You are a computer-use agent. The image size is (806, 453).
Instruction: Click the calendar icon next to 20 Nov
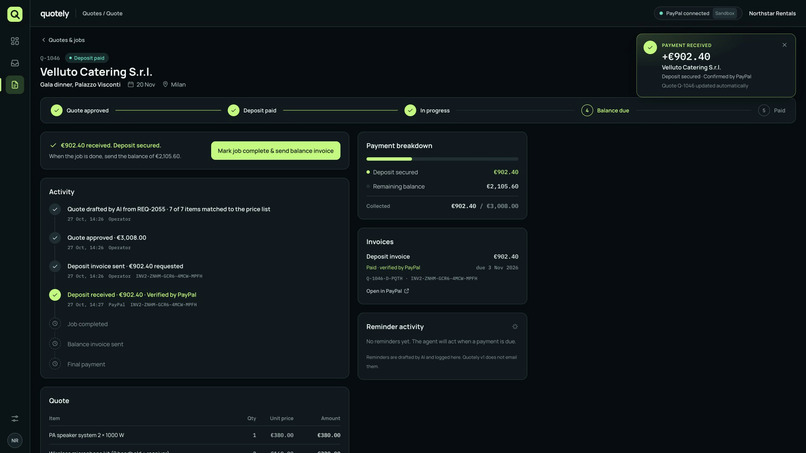click(x=131, y=85)
